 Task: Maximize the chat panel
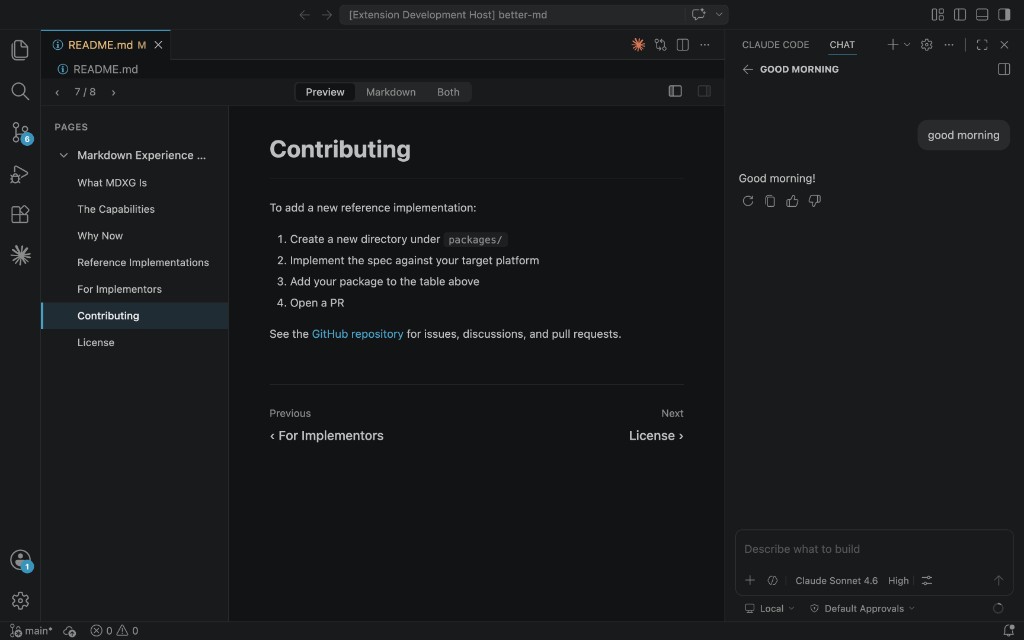click(982, 44)
